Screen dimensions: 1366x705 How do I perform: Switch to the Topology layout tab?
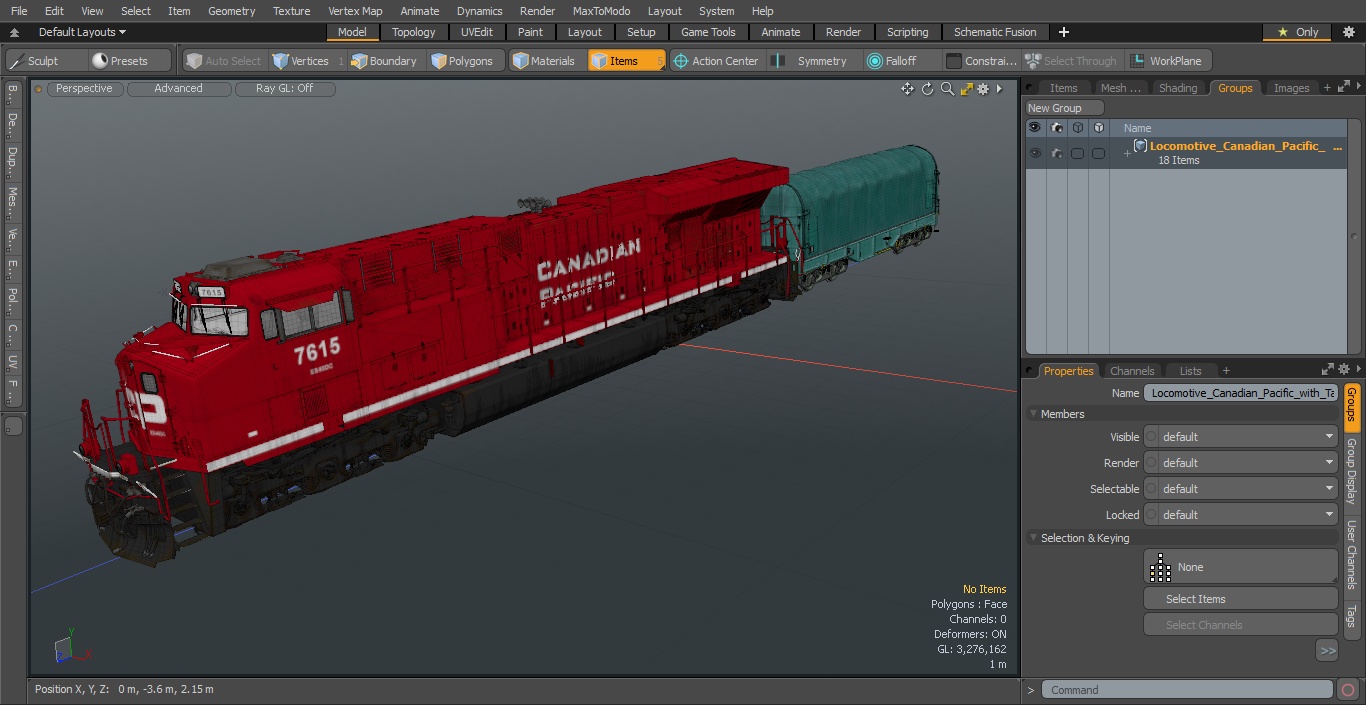tap(414, 32)
